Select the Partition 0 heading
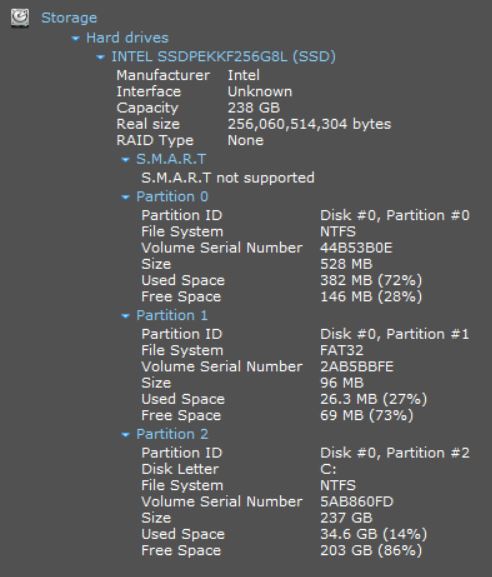The width and height of the screenshot is (492, 577). [x=172, y=197]
